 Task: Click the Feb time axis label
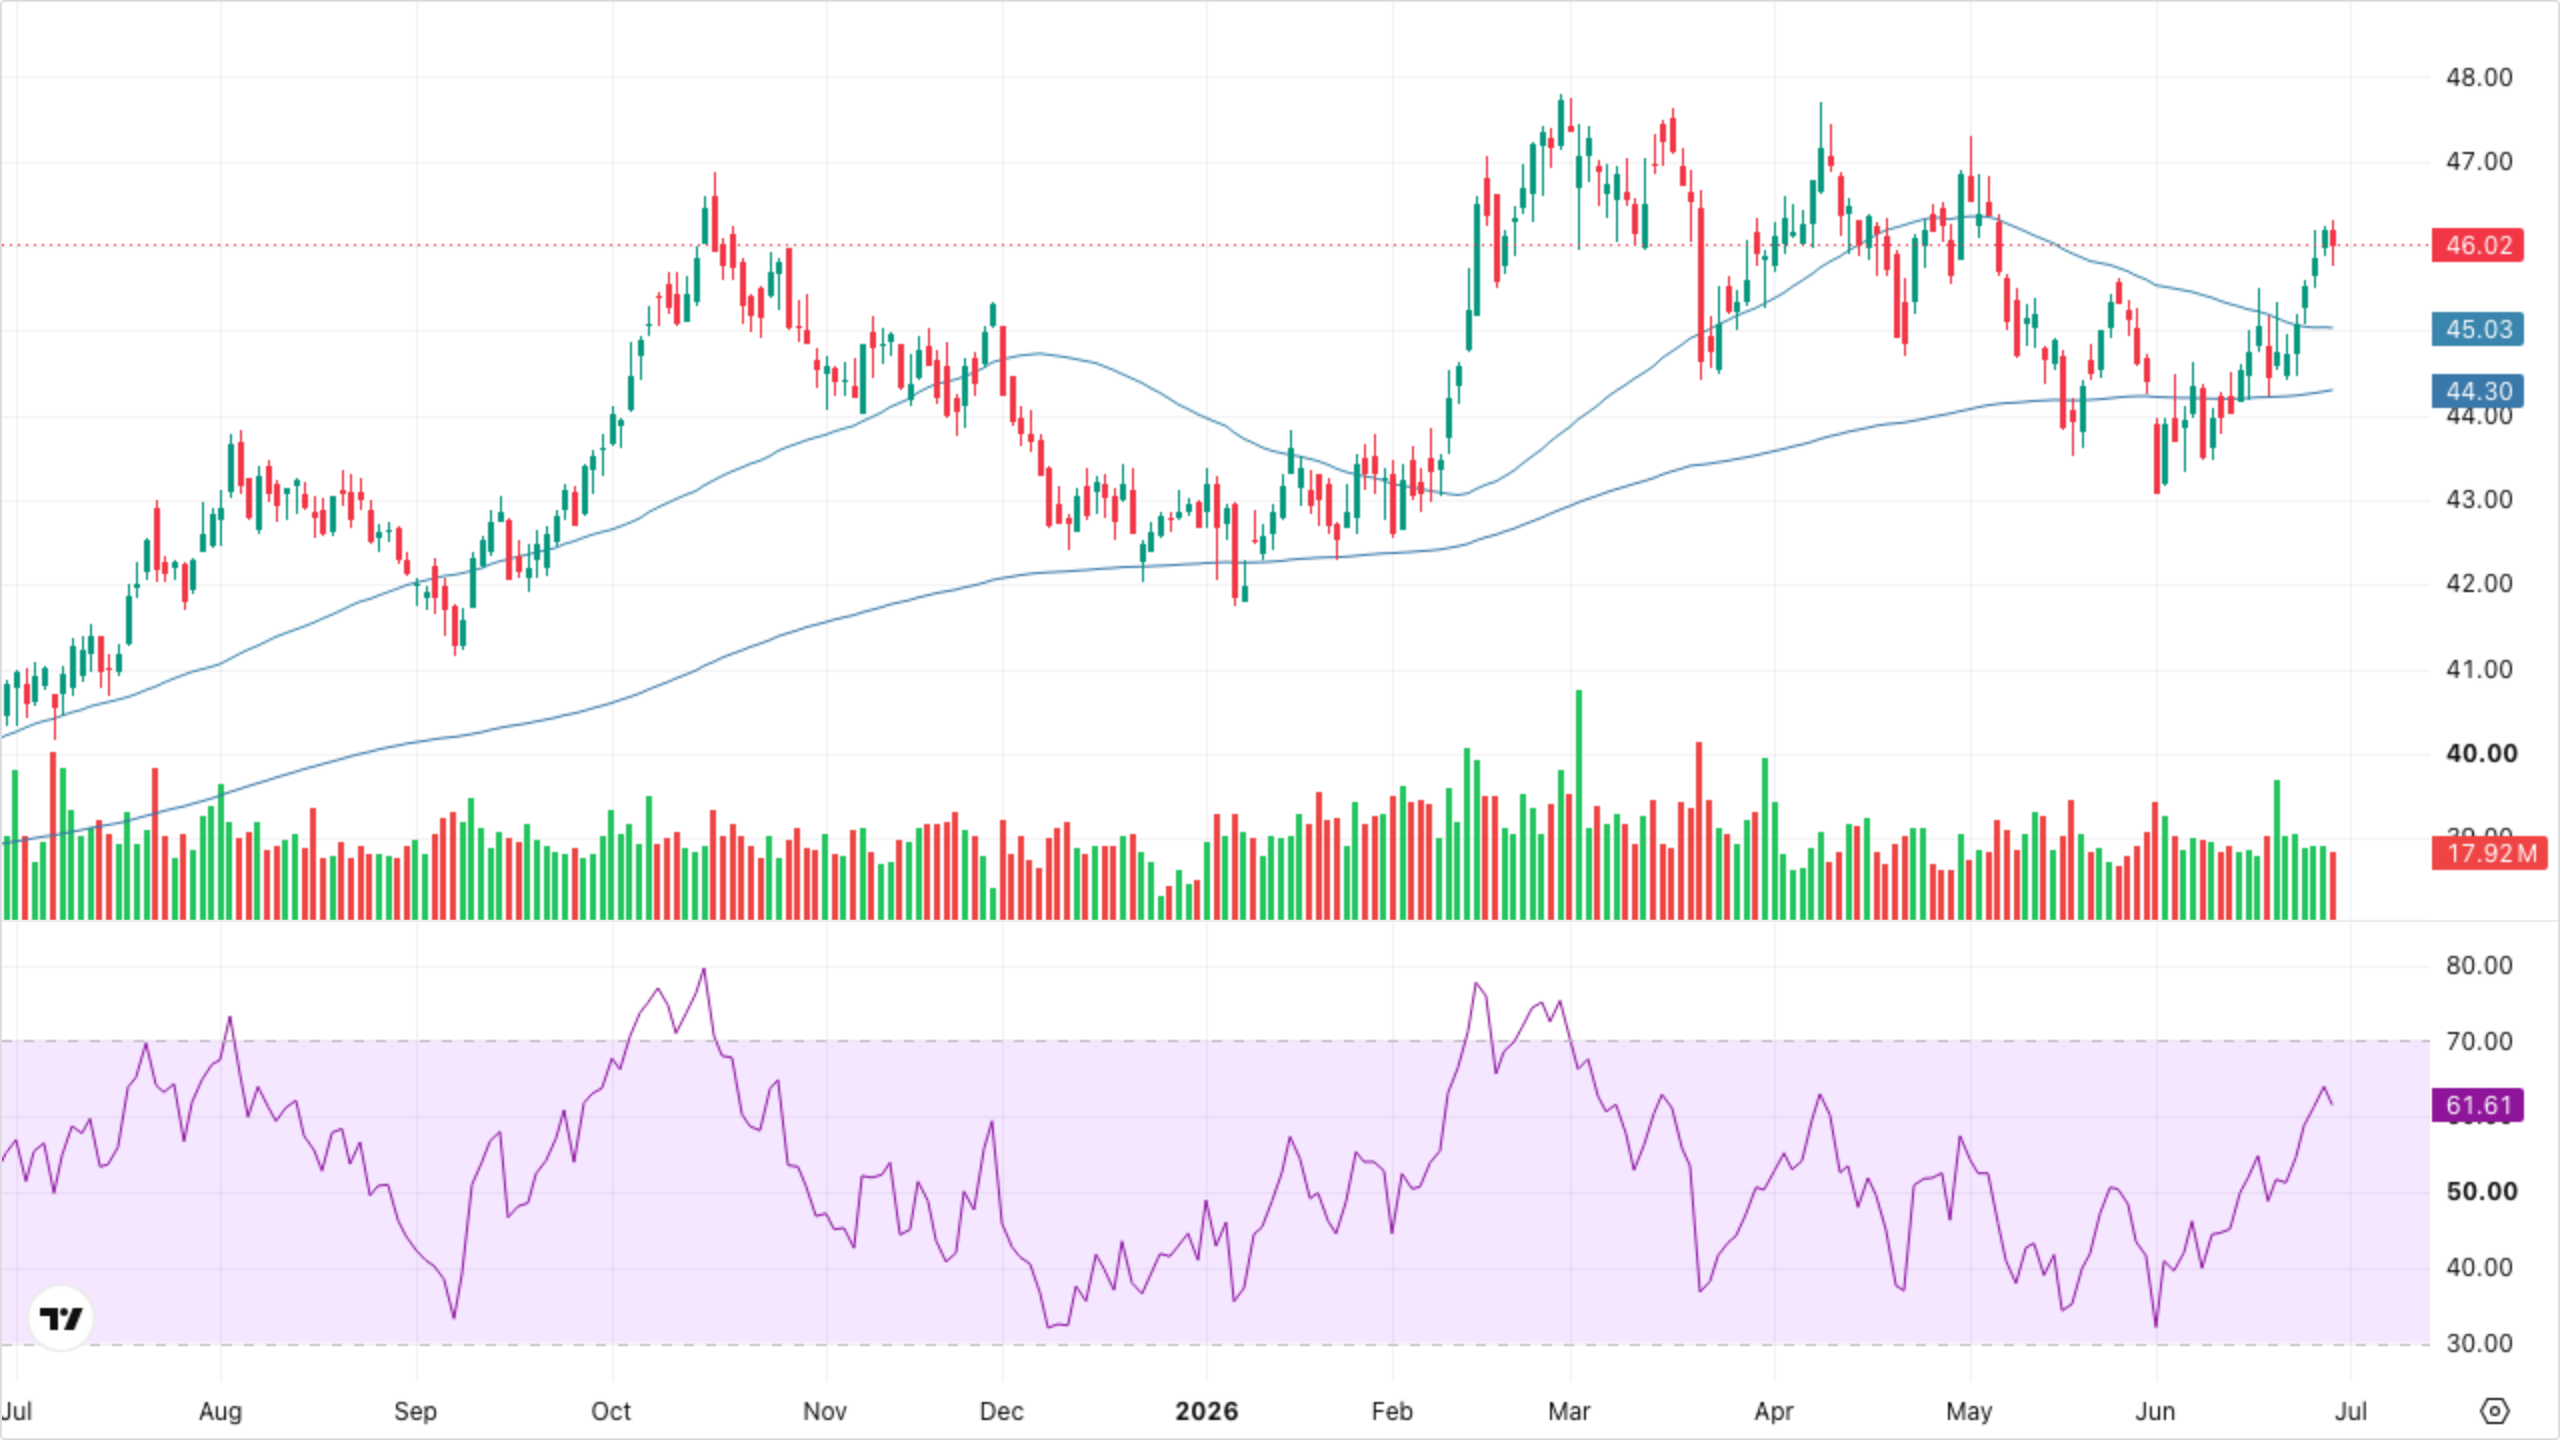(1392, 1411)
